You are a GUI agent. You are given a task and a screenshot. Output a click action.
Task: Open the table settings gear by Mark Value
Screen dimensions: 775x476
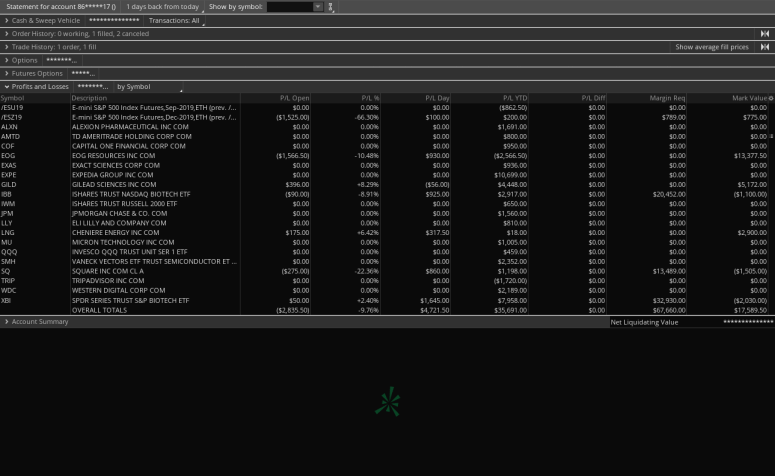pyautogui.click(x=771, y=98)
